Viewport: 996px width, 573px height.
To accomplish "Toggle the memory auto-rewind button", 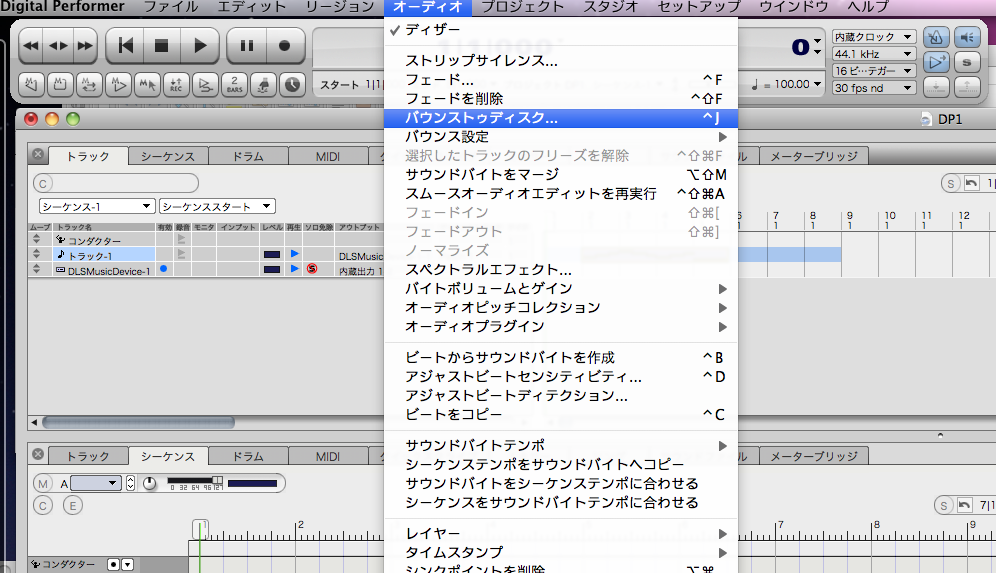I will 31,84.
